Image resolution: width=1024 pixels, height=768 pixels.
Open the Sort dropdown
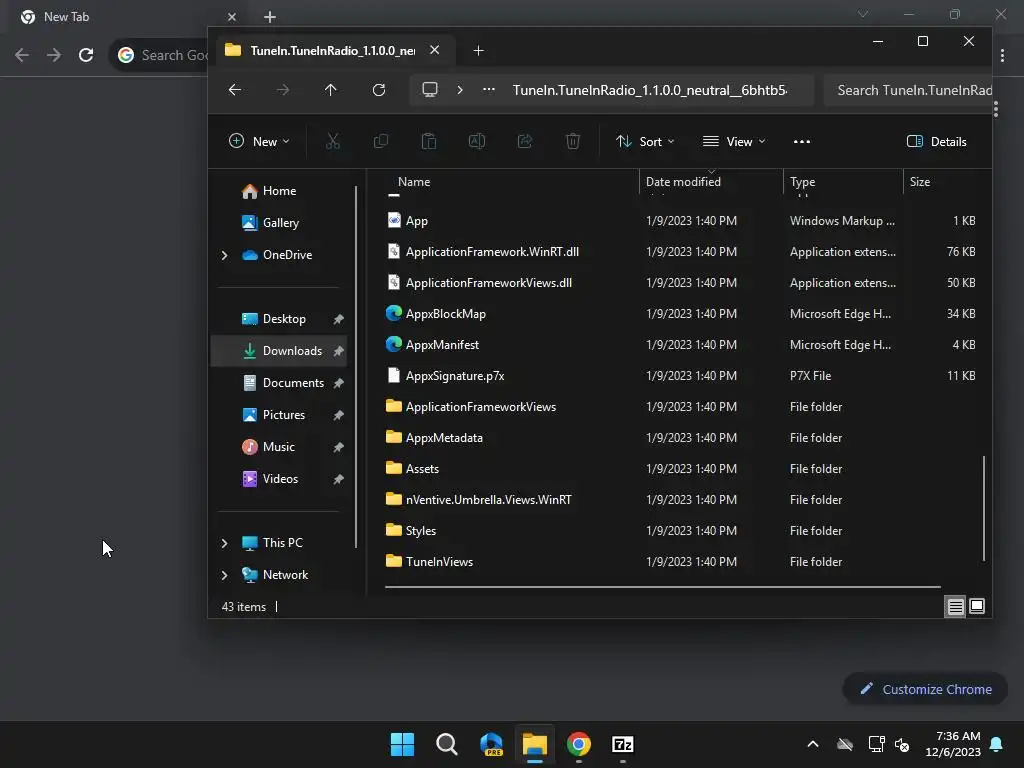click(x=645, y=142)
